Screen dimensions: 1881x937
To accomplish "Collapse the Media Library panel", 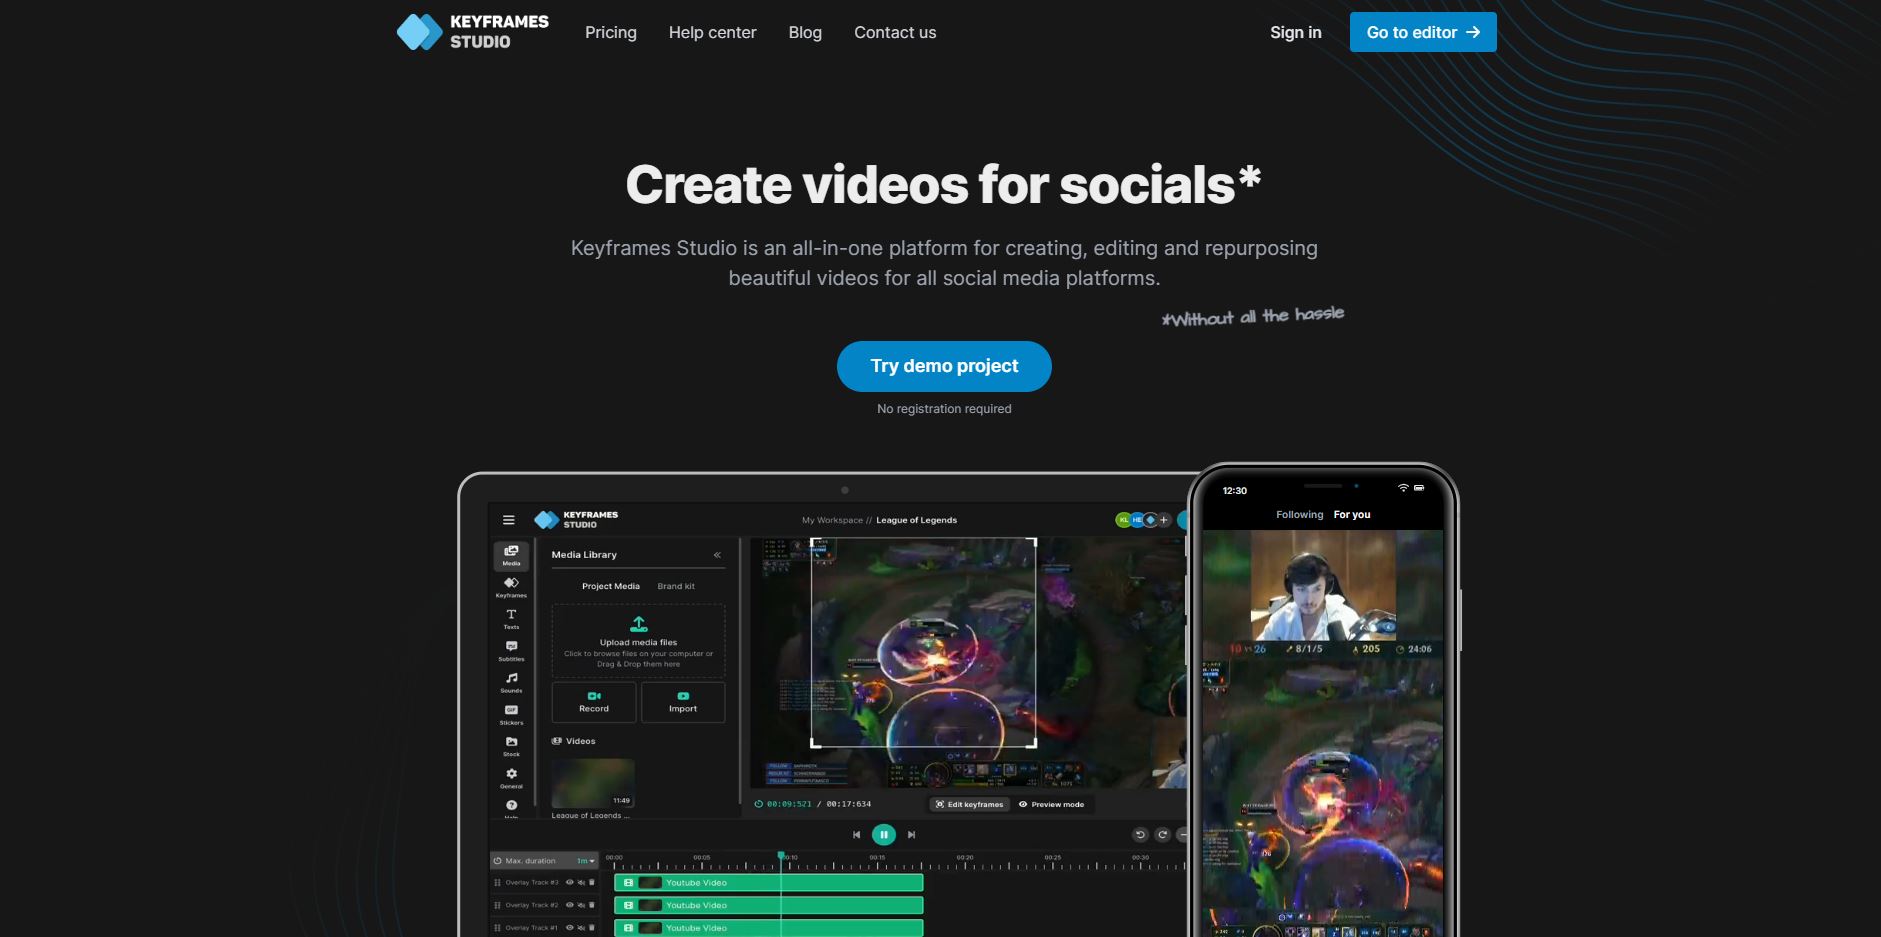I will [717, 555].
